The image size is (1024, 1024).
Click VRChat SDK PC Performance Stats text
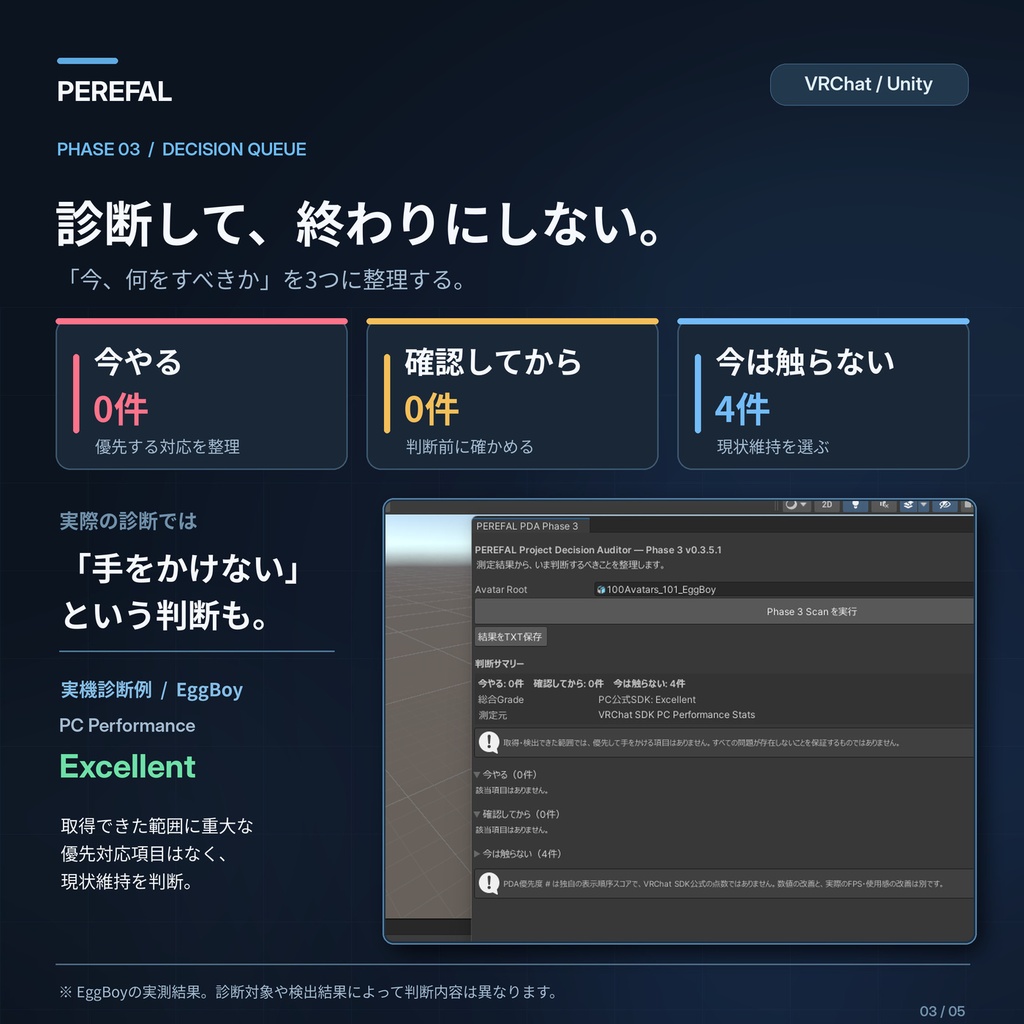[x=677, y=714]
